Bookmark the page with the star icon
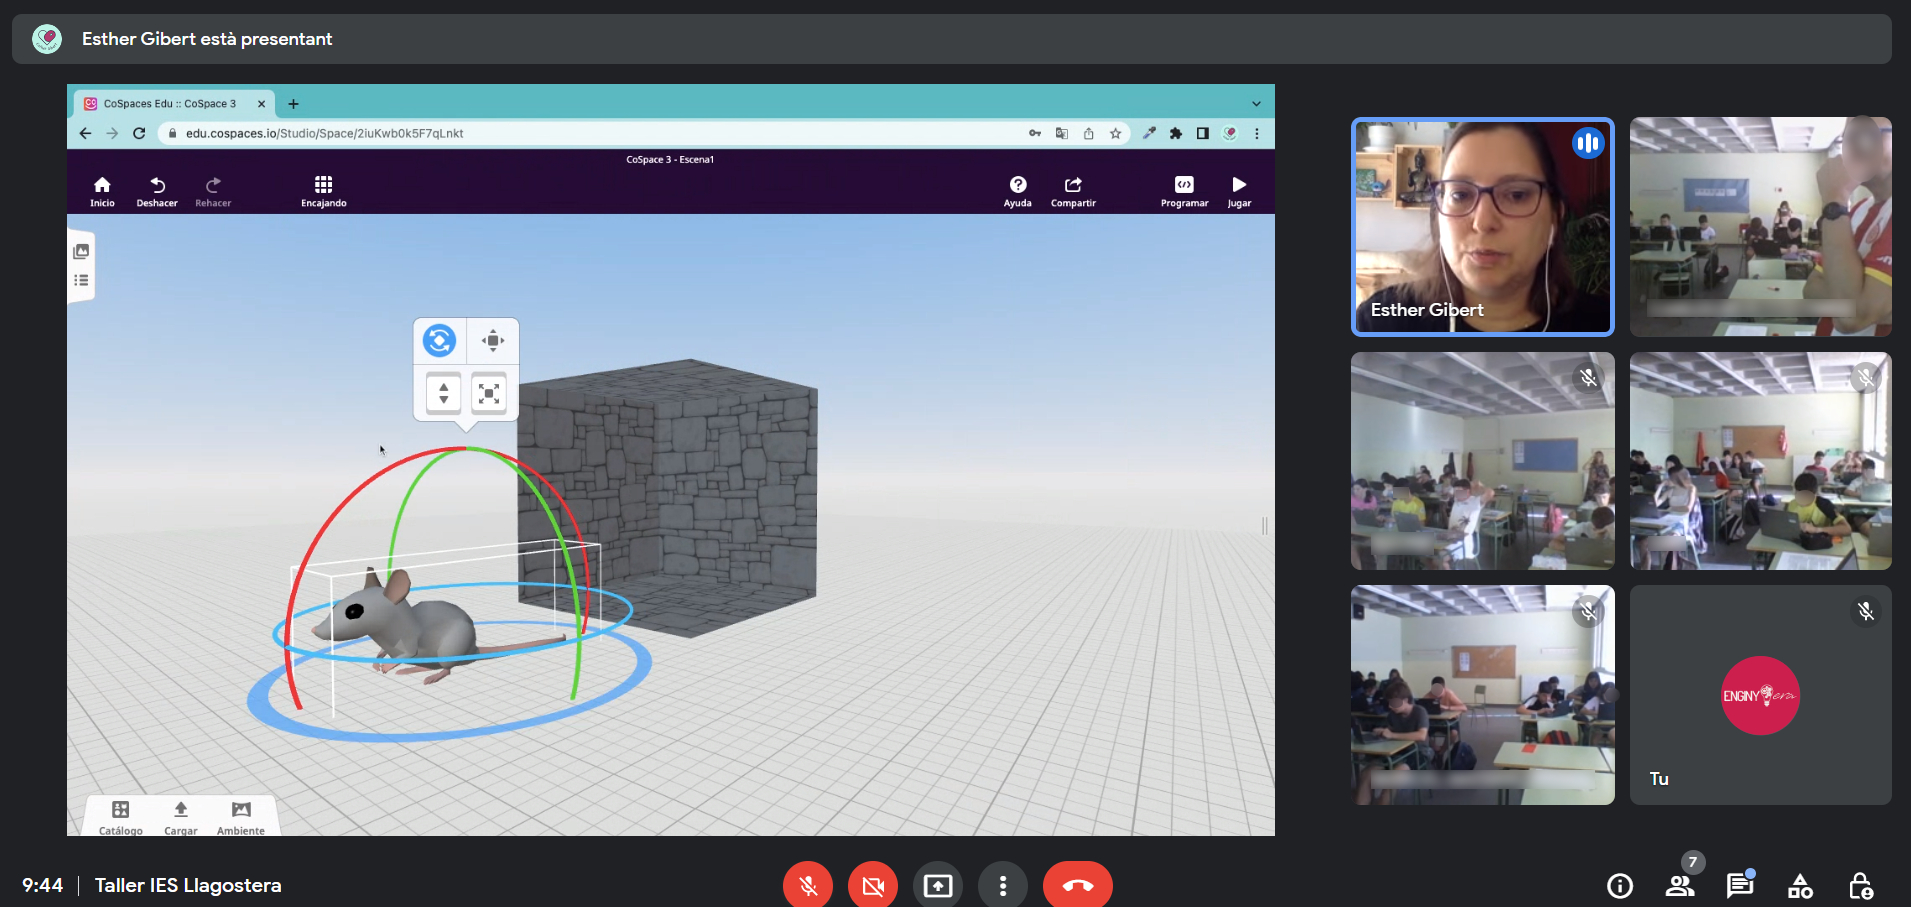The image size is (1911, 907). [x=1115, y=133]
